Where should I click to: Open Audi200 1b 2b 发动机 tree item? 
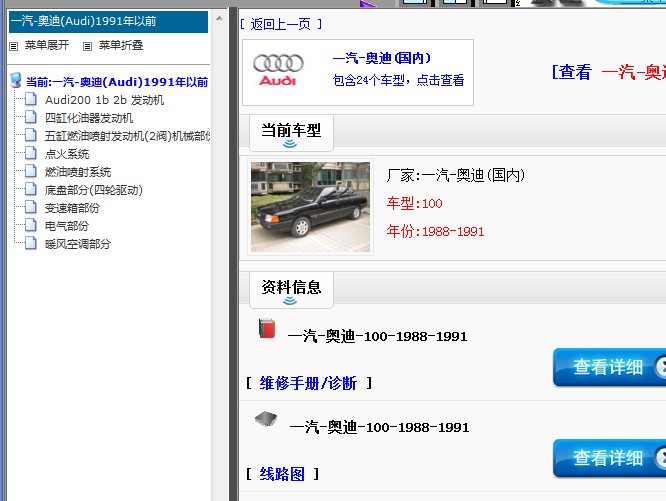coord(104,100)
